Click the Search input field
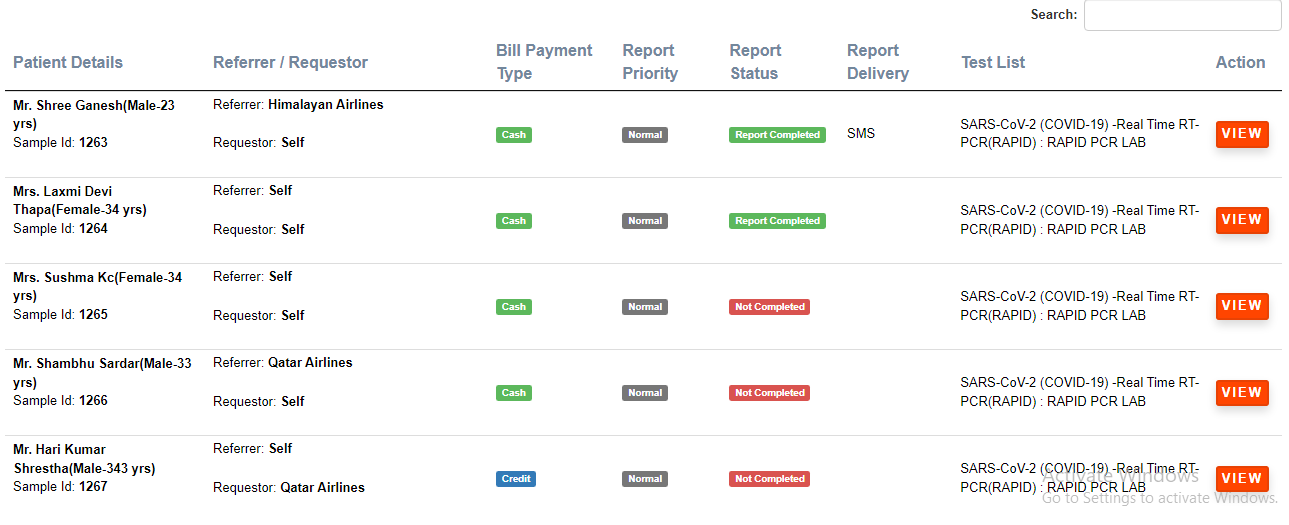Image resolution: width=1289 pixels, height=525 pixels. (1182, 15)
